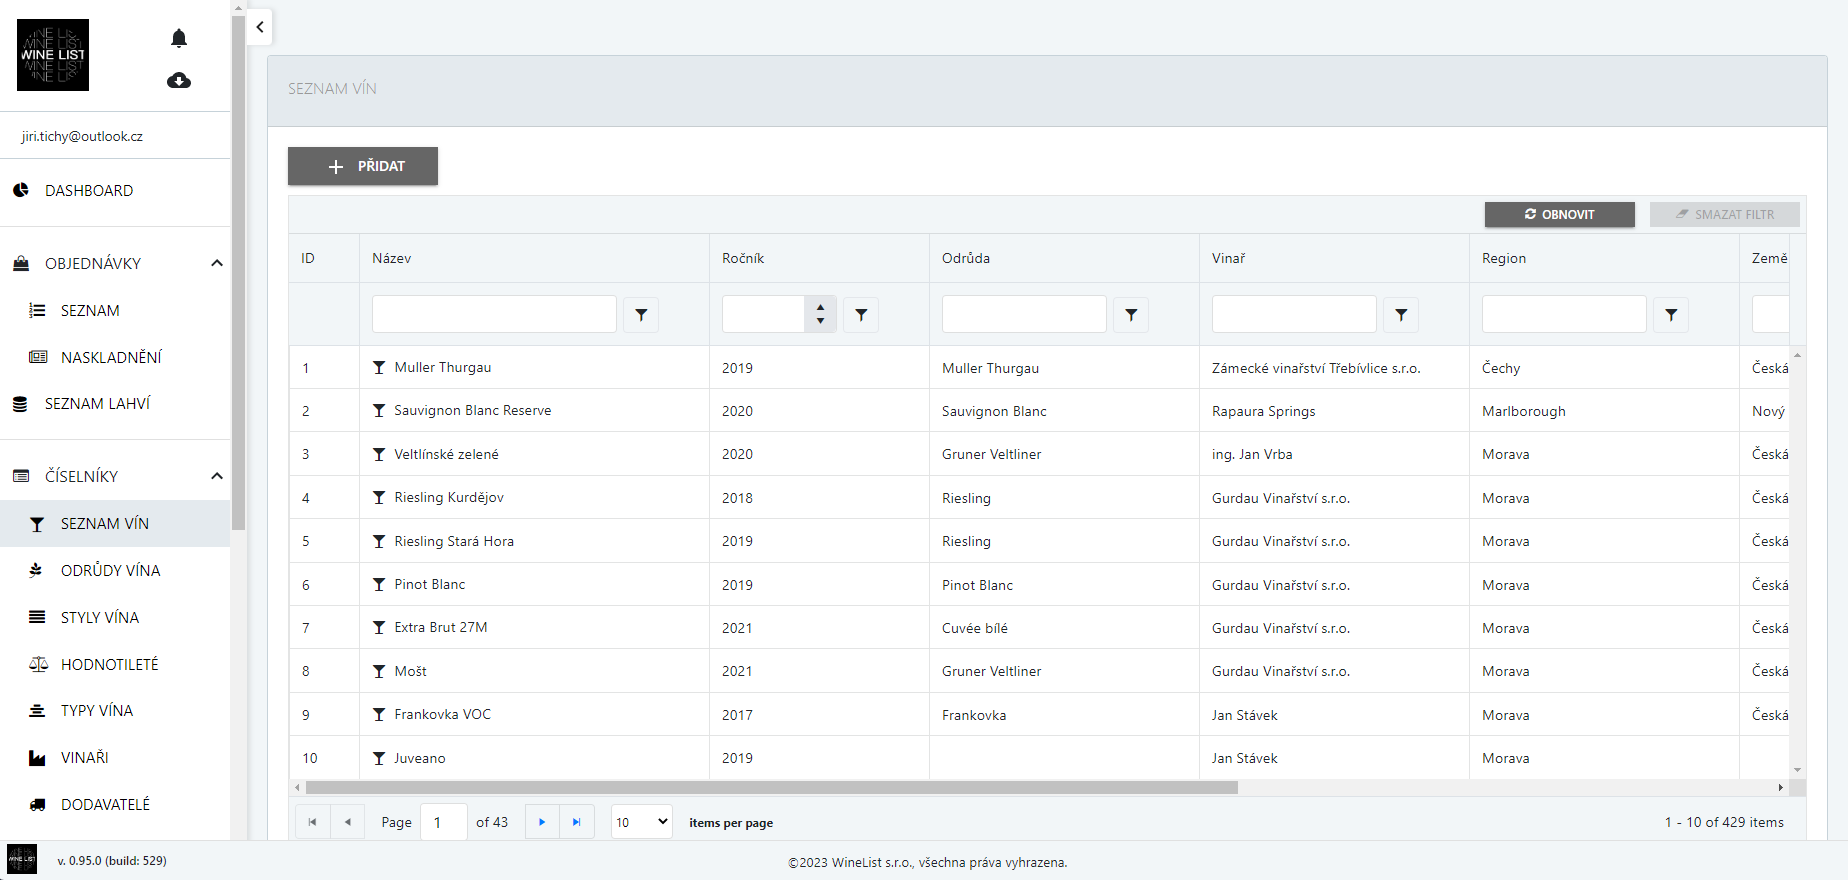Focus the Vinař filter input
This screenshot has width=1848, height=880.
1294,314
